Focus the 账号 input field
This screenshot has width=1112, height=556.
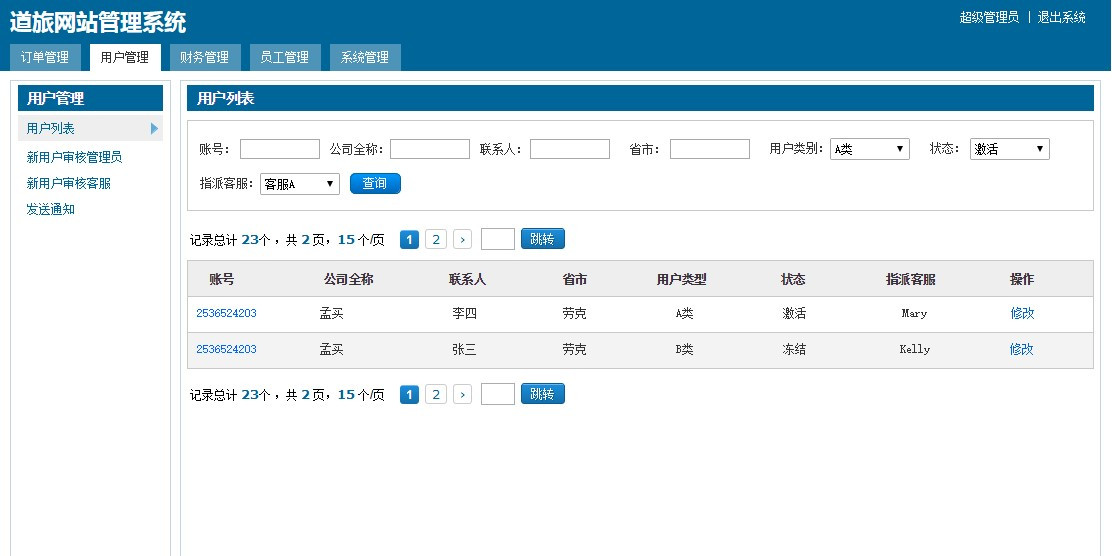[x=279, y=149]
